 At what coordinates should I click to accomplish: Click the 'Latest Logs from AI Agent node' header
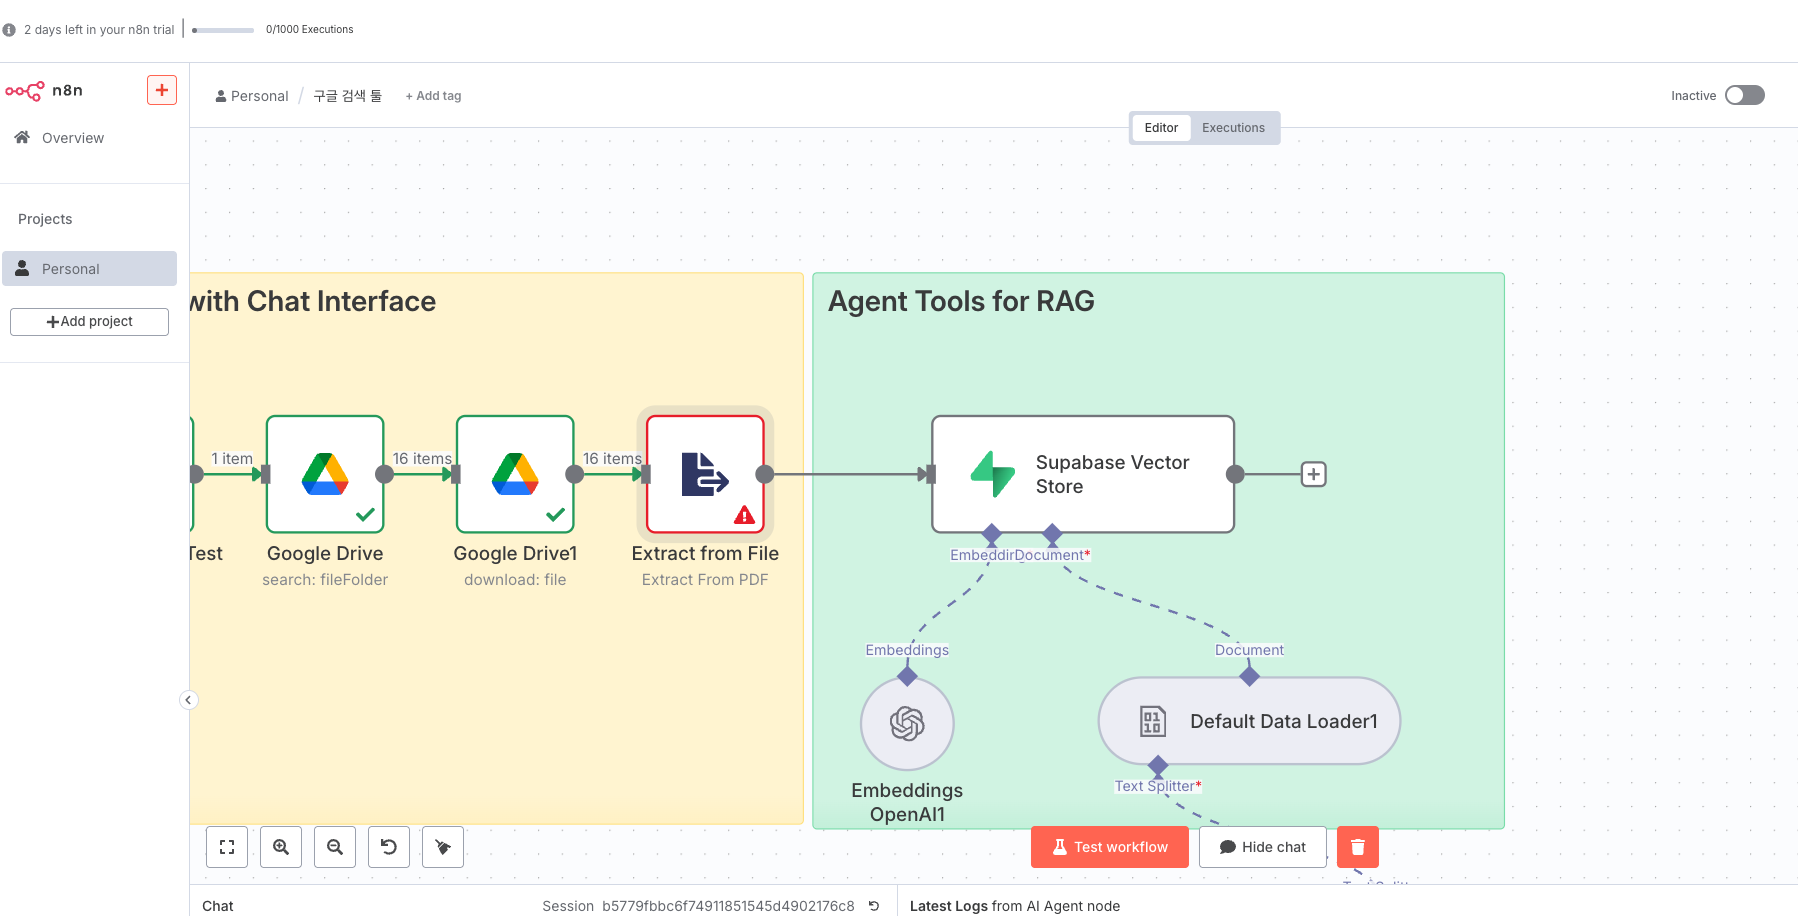coord(1015,906)
